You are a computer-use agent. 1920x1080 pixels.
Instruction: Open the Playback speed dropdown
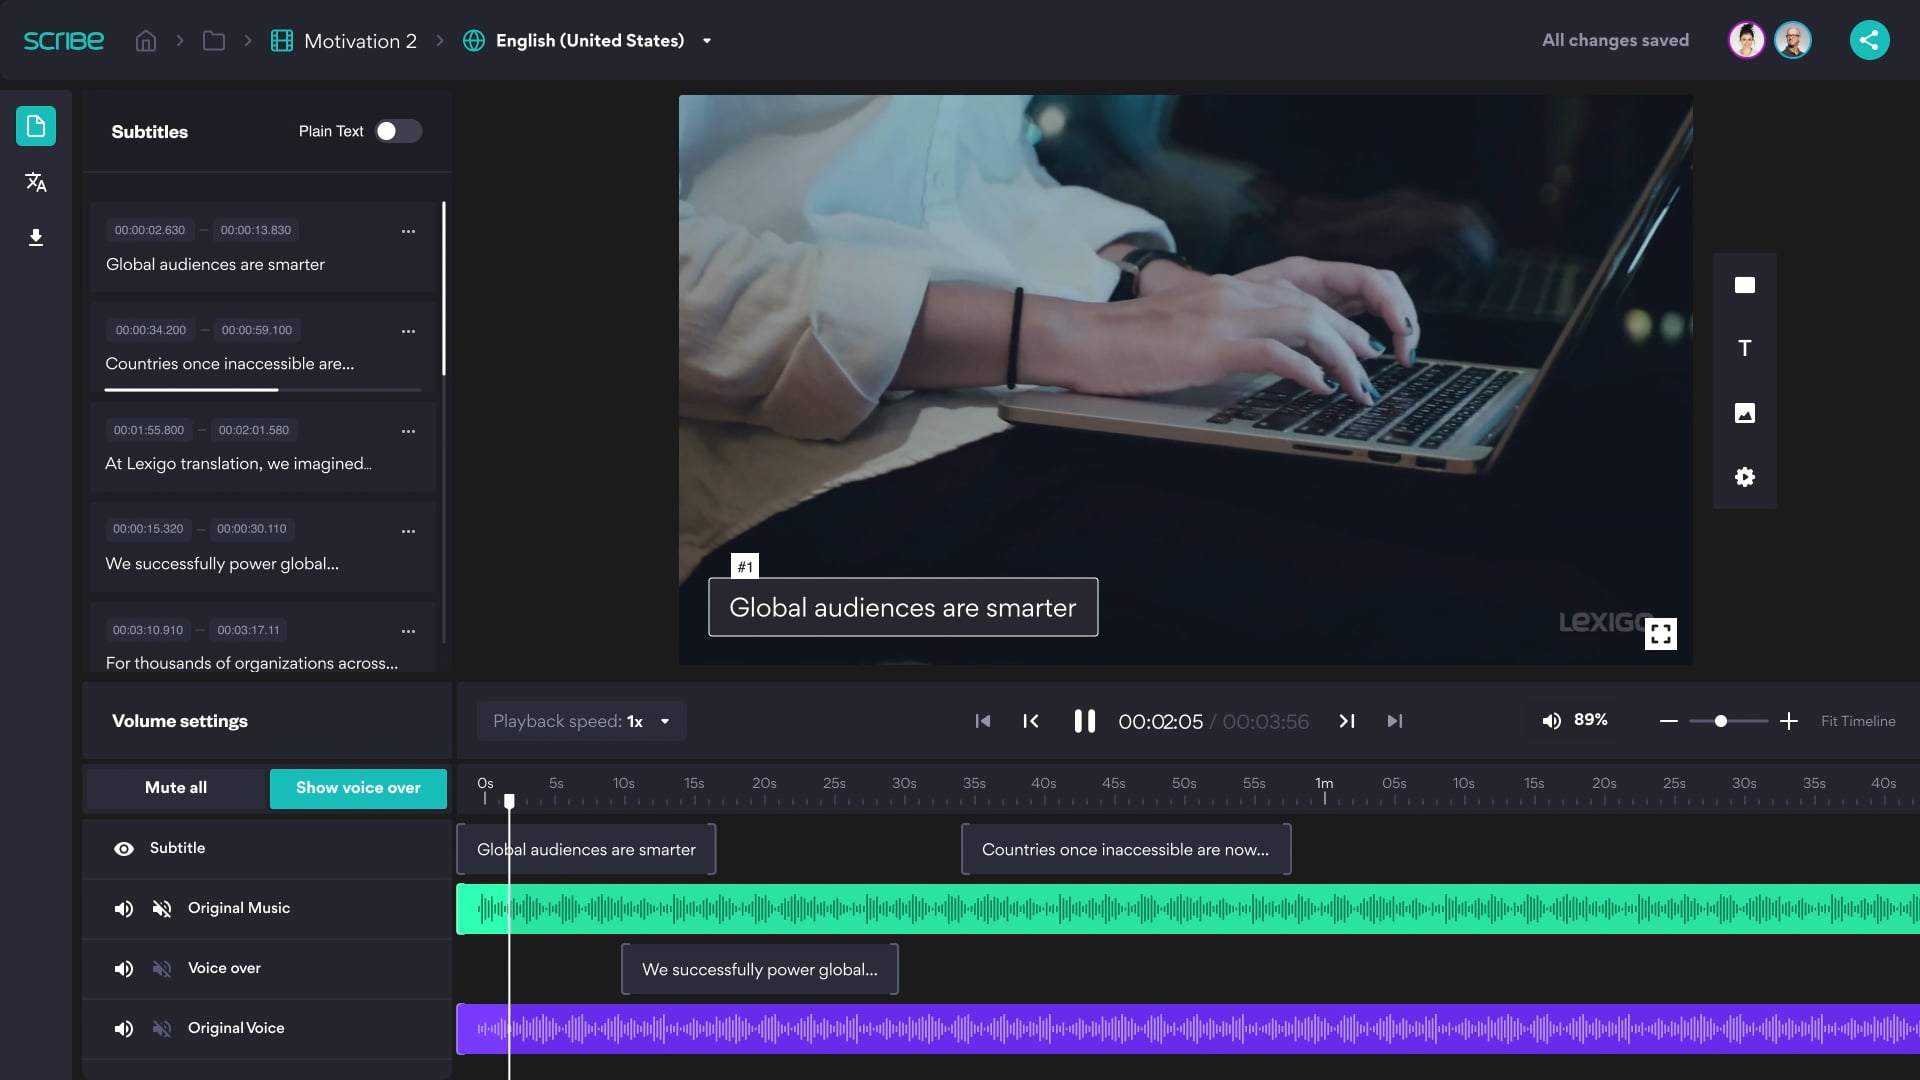[581, 720]
